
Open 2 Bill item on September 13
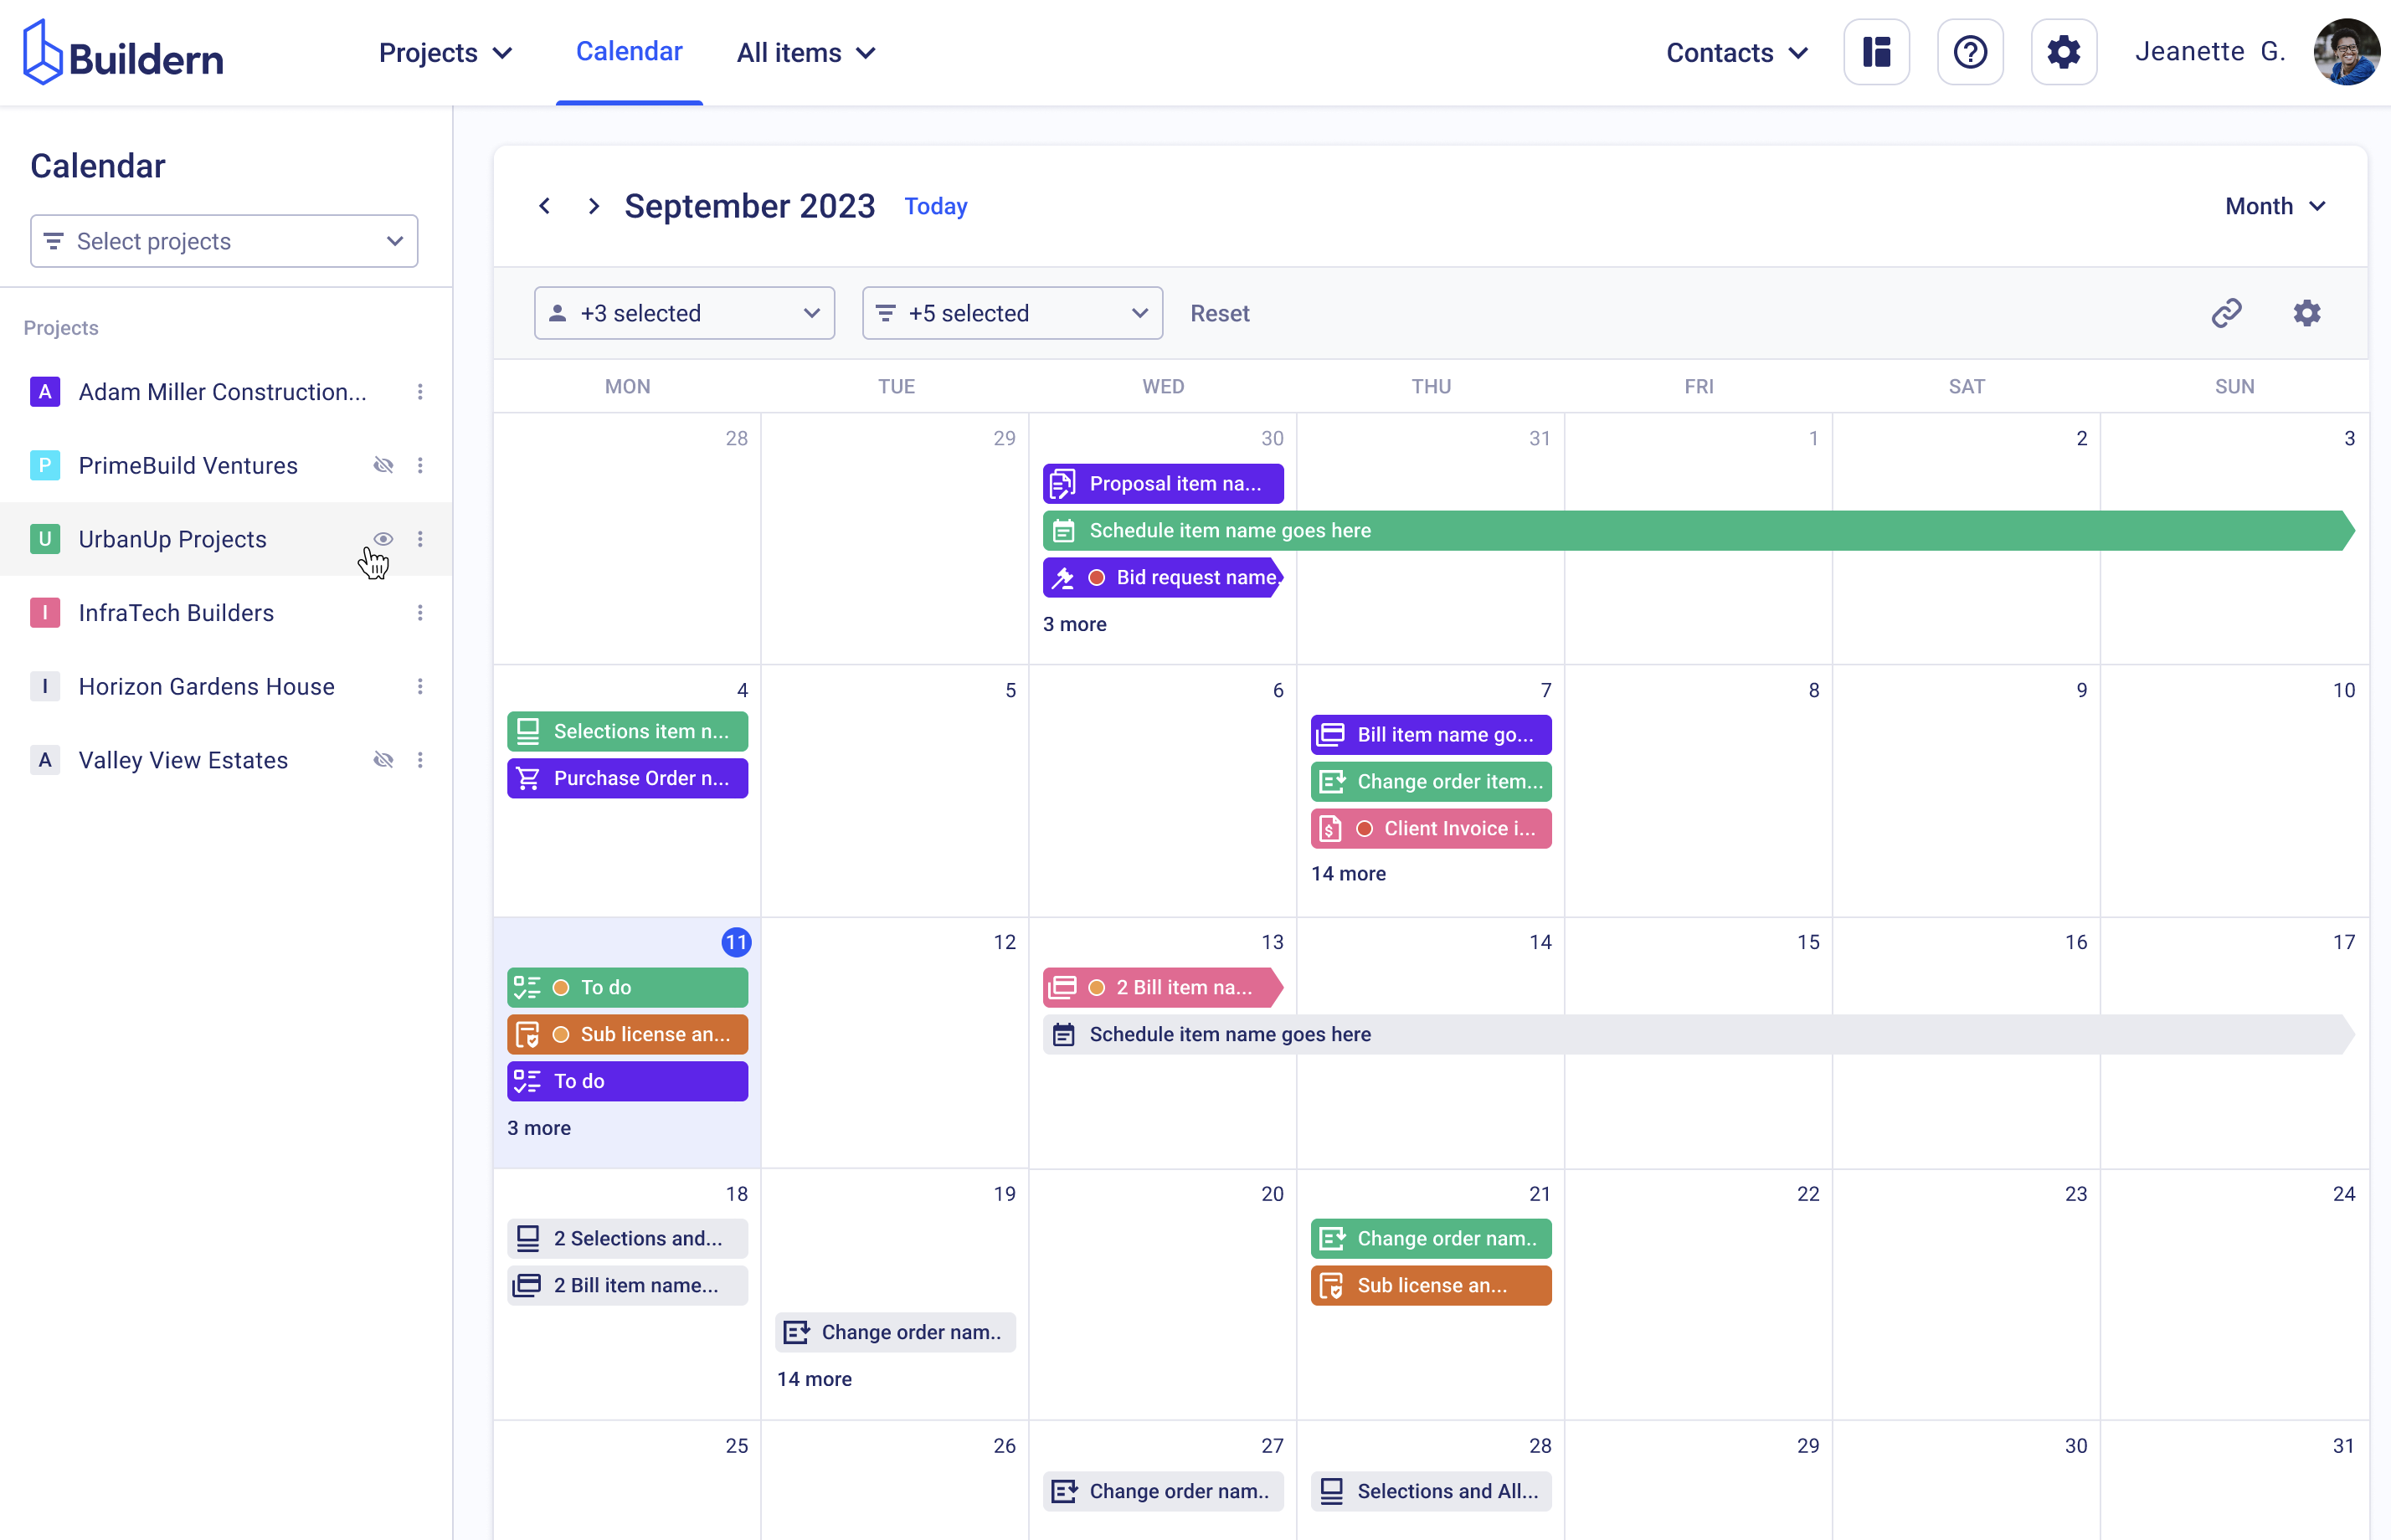[1163, 988]
